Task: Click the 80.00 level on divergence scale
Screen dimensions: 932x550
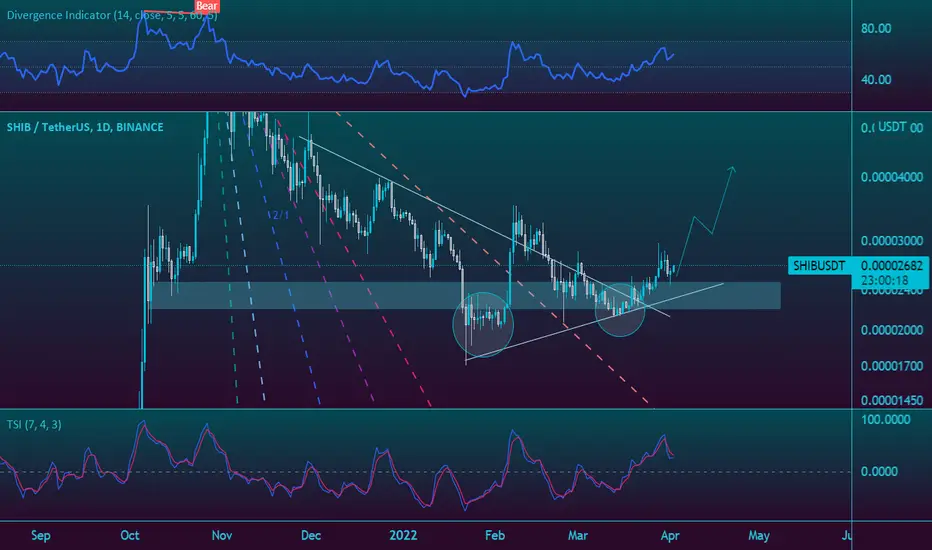Action: click(876, 29)
